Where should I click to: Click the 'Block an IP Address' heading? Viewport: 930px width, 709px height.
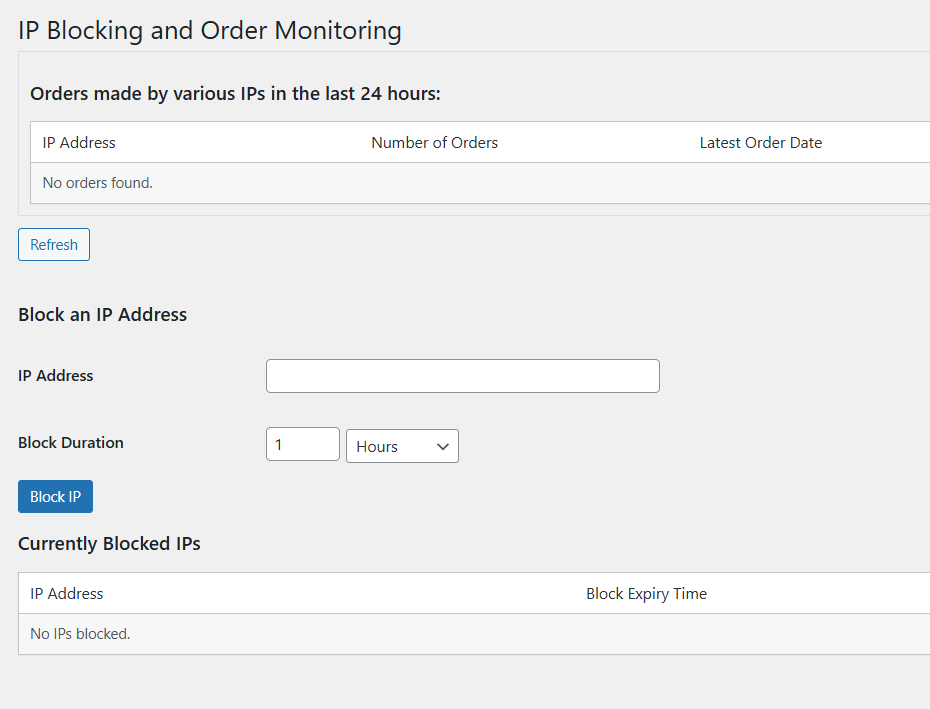[102, 315]
